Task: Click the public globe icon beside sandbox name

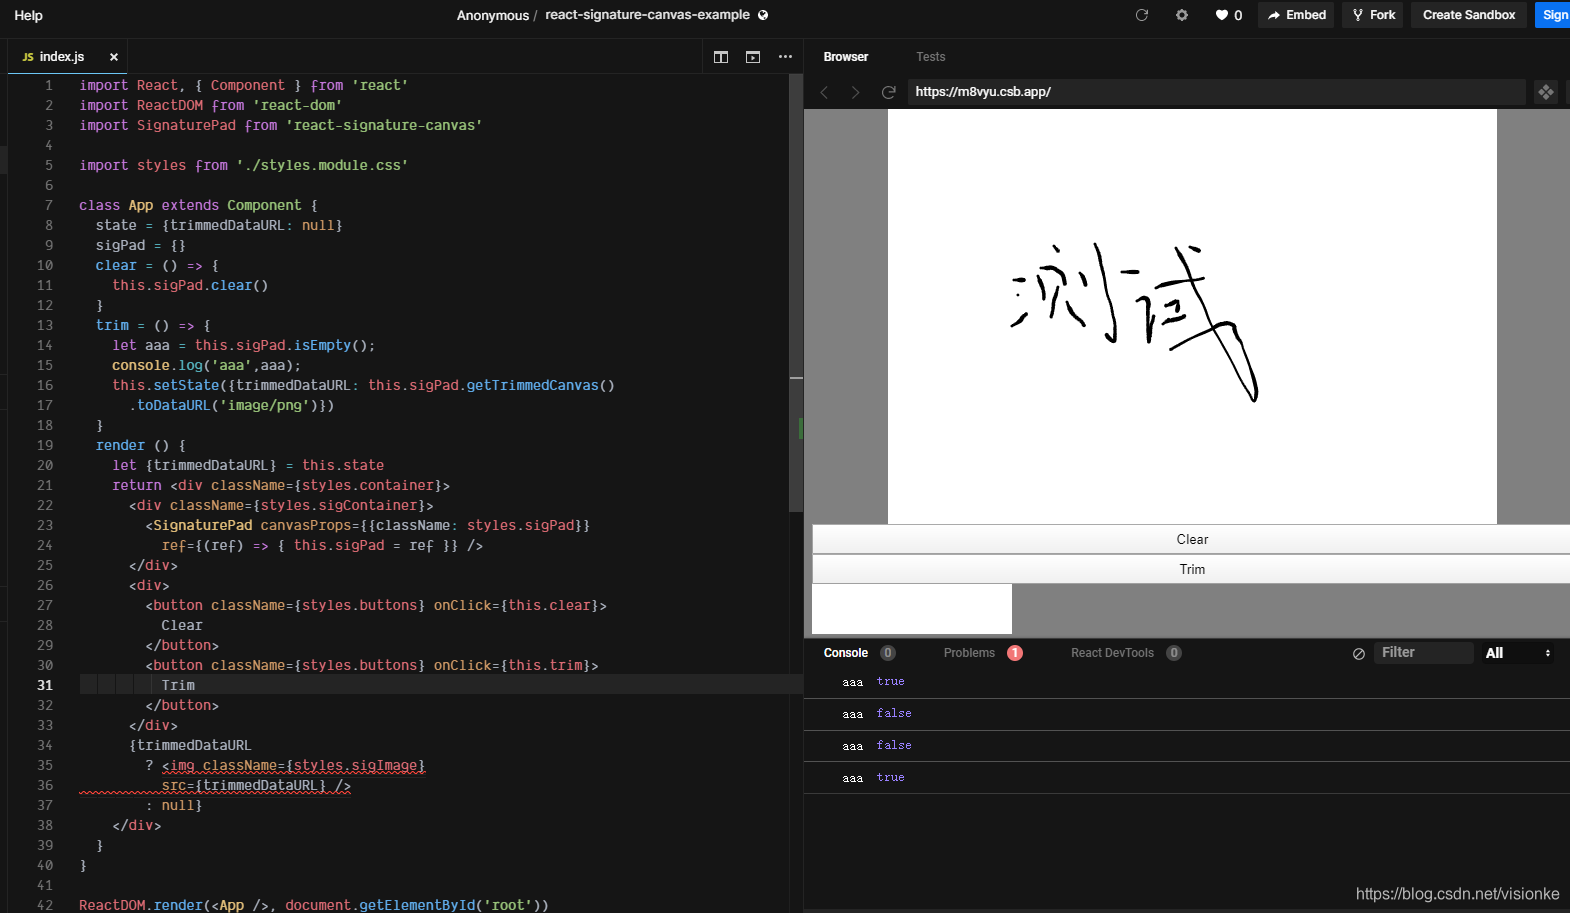Action: point(763,15)
